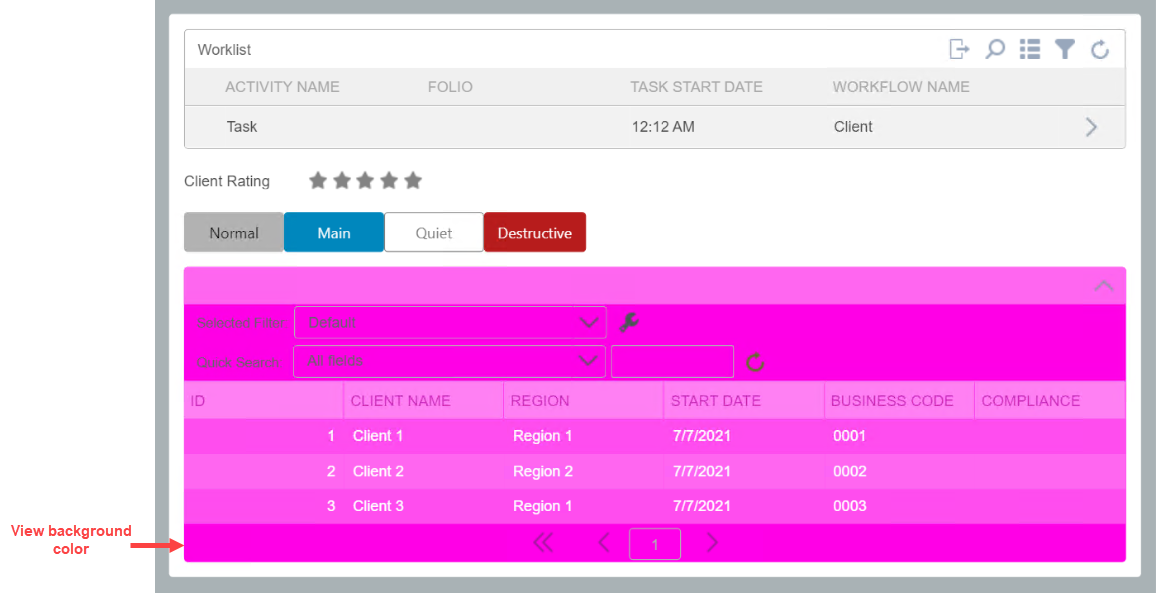Open the Selected Filter dropdown
Screen dimensions: 1156x594
tap(450, 323)
